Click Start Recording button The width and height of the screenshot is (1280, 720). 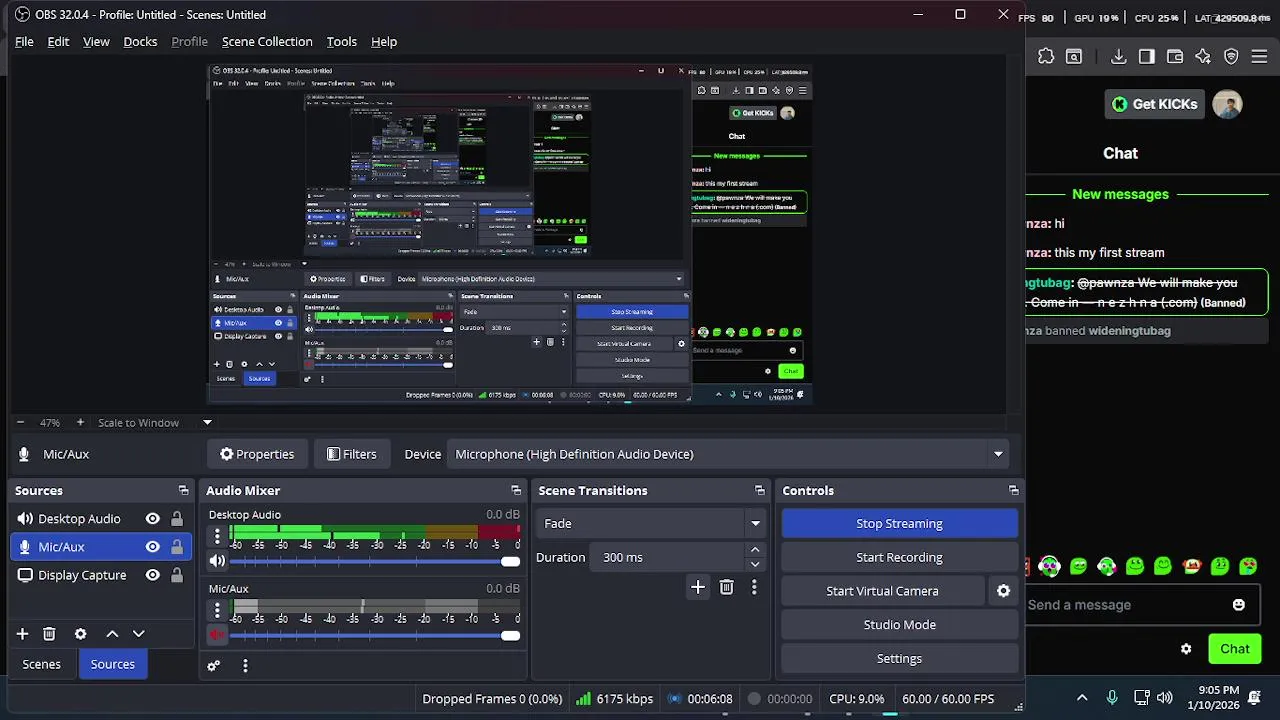[x=899, y=557]
